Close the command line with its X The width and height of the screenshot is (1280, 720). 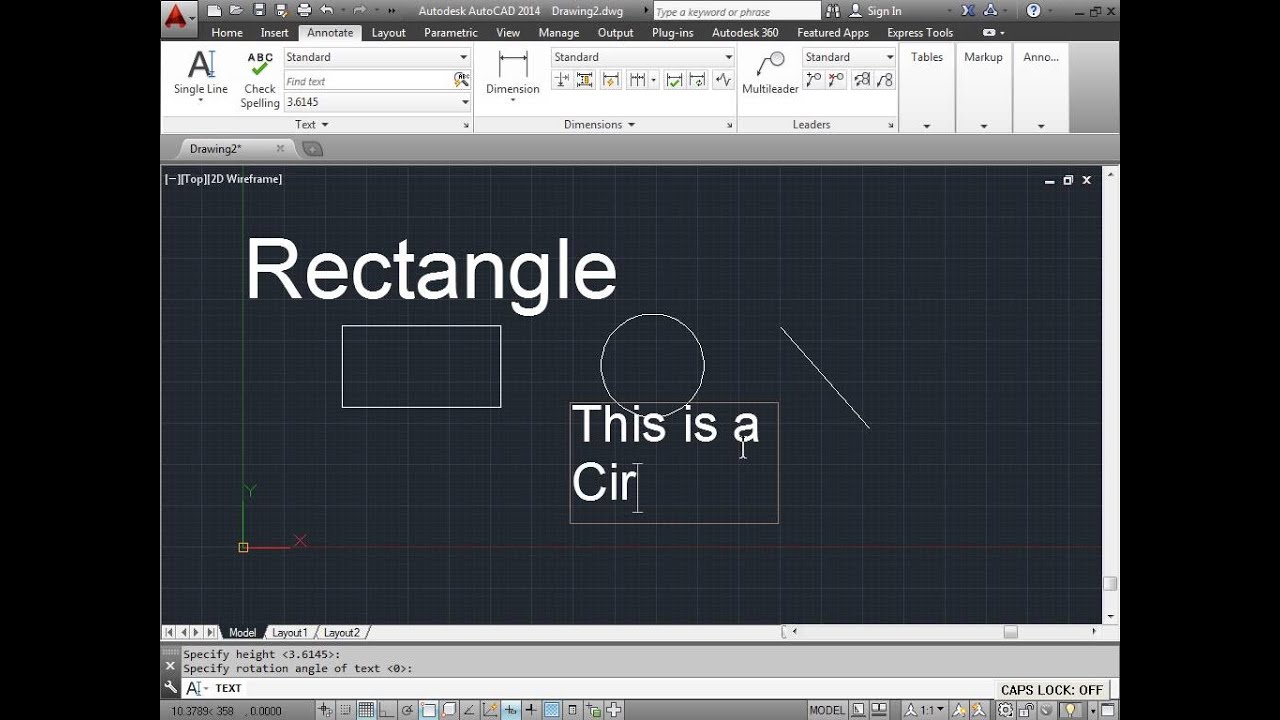tap(170, 666)
